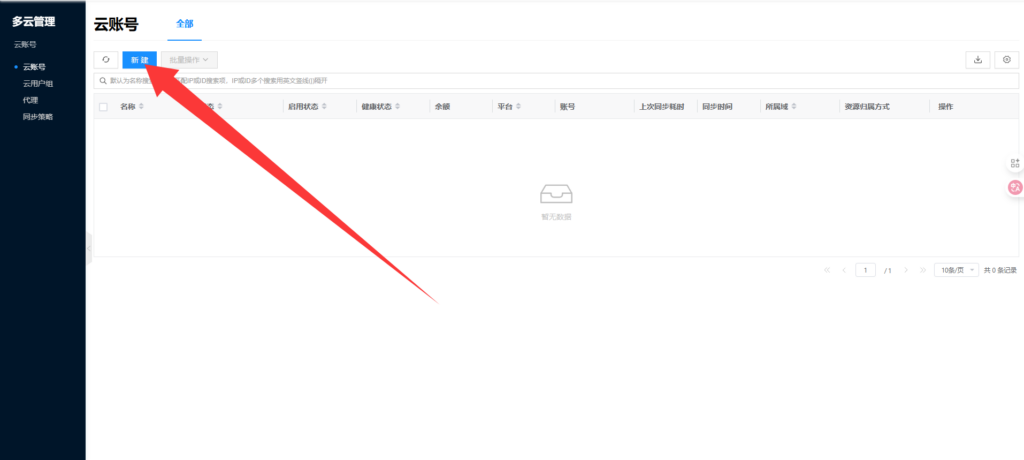Open 云用户组 in the sidebar
This screenshot has width=1024, height=460.
(x=38, y=83)
